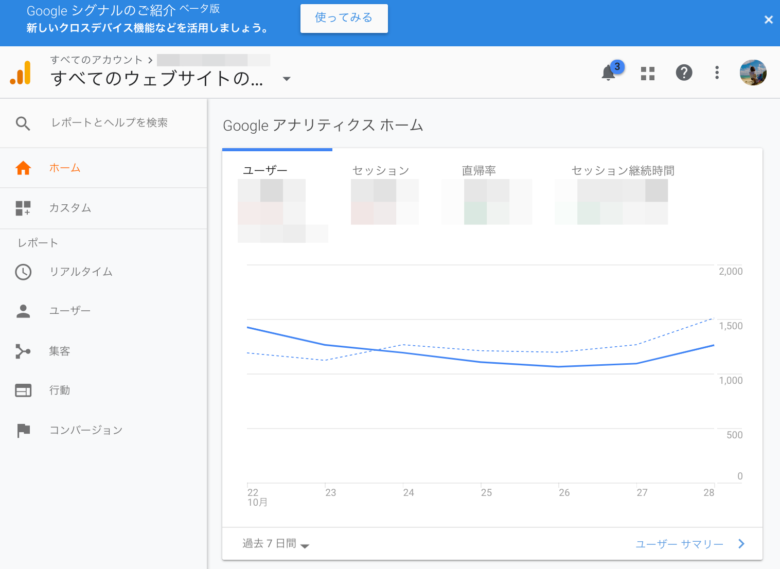This screenshot has height=569, width=780.
Task: Open コンバージョン reports in sidebar
Action: [x=86, y=430]
